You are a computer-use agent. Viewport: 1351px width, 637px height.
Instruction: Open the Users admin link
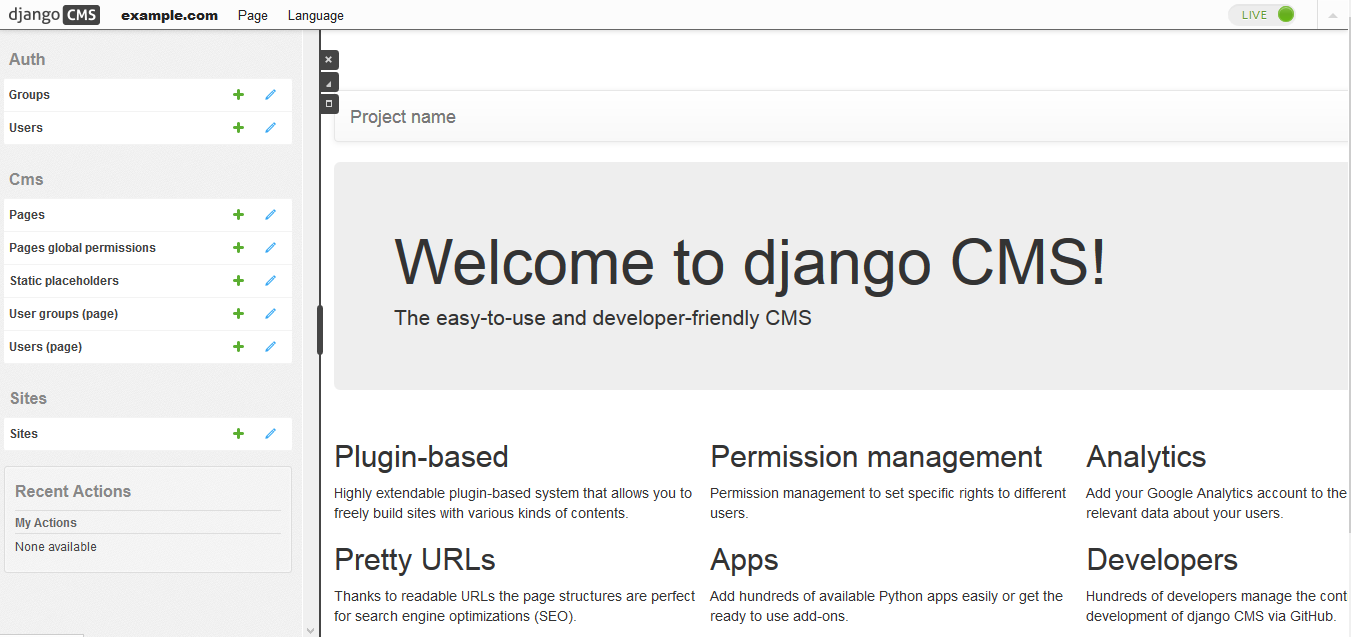click(25, 127)
